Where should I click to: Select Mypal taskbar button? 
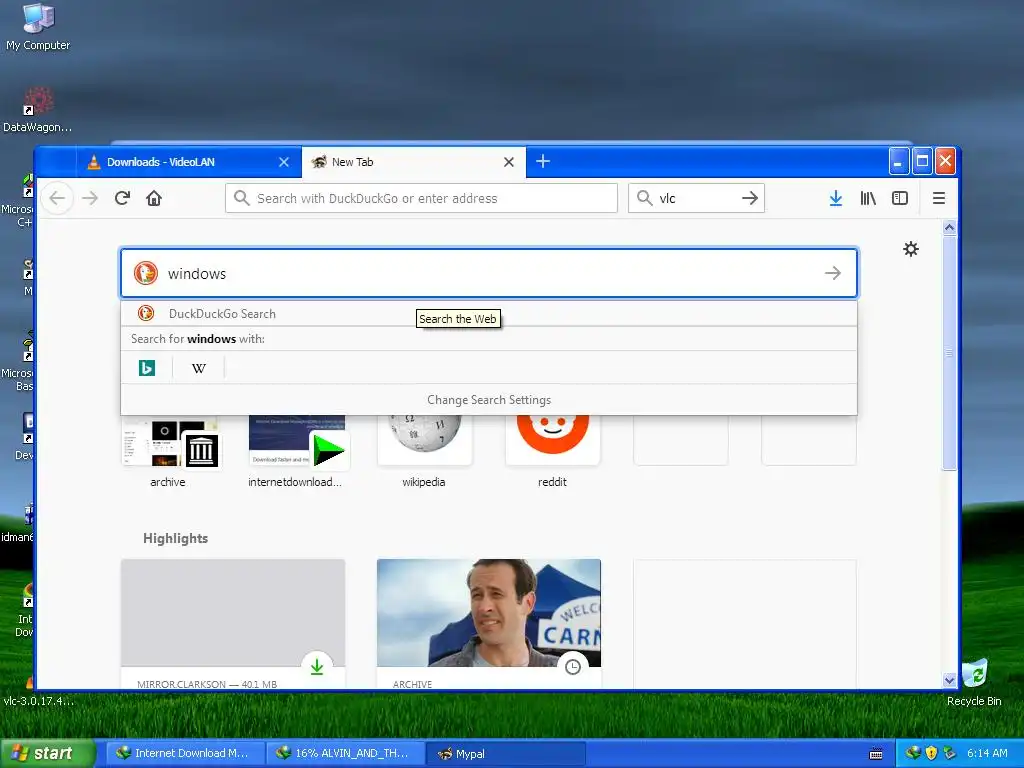click(x=506, y=753)
